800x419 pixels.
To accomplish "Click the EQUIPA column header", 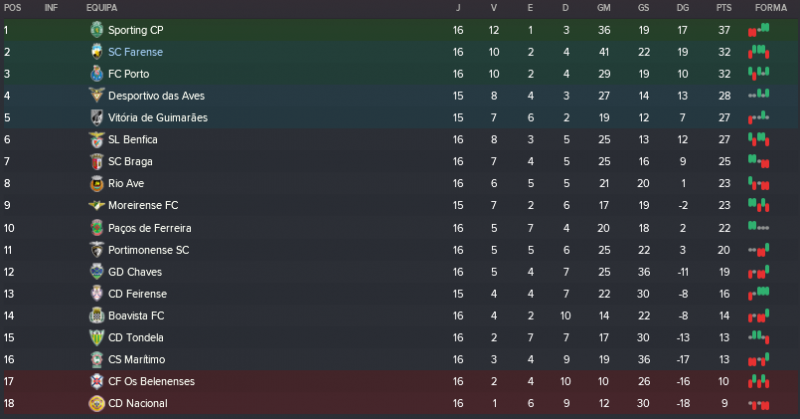I will [x=102, y=8].
